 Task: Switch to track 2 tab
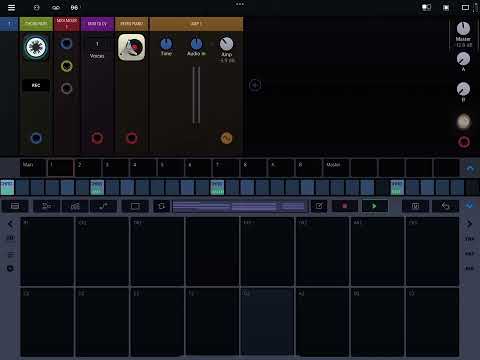point(88,167)
